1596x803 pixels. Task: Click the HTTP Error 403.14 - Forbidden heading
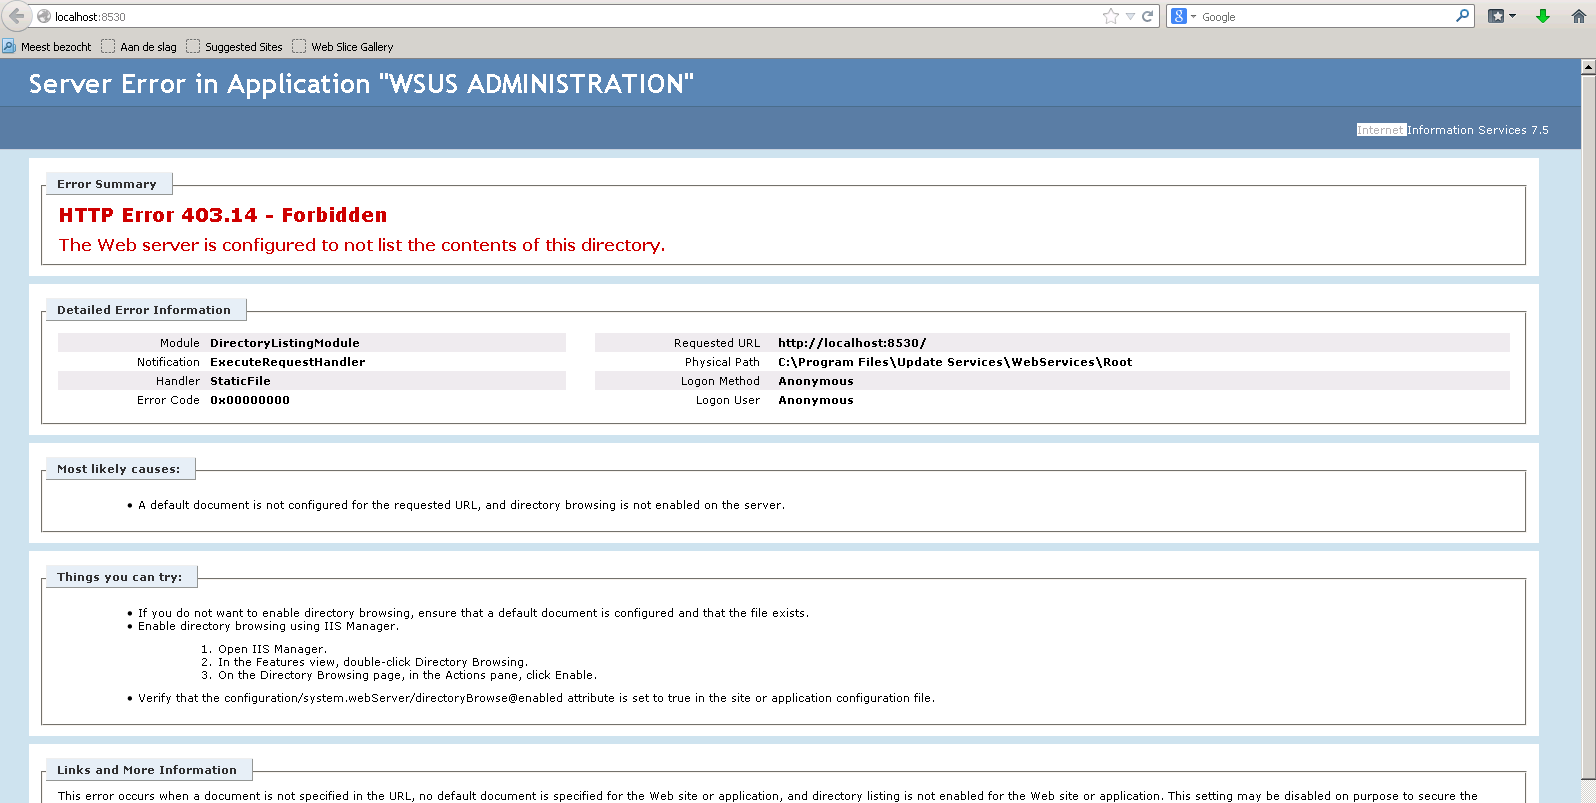(x=223, y=215)
